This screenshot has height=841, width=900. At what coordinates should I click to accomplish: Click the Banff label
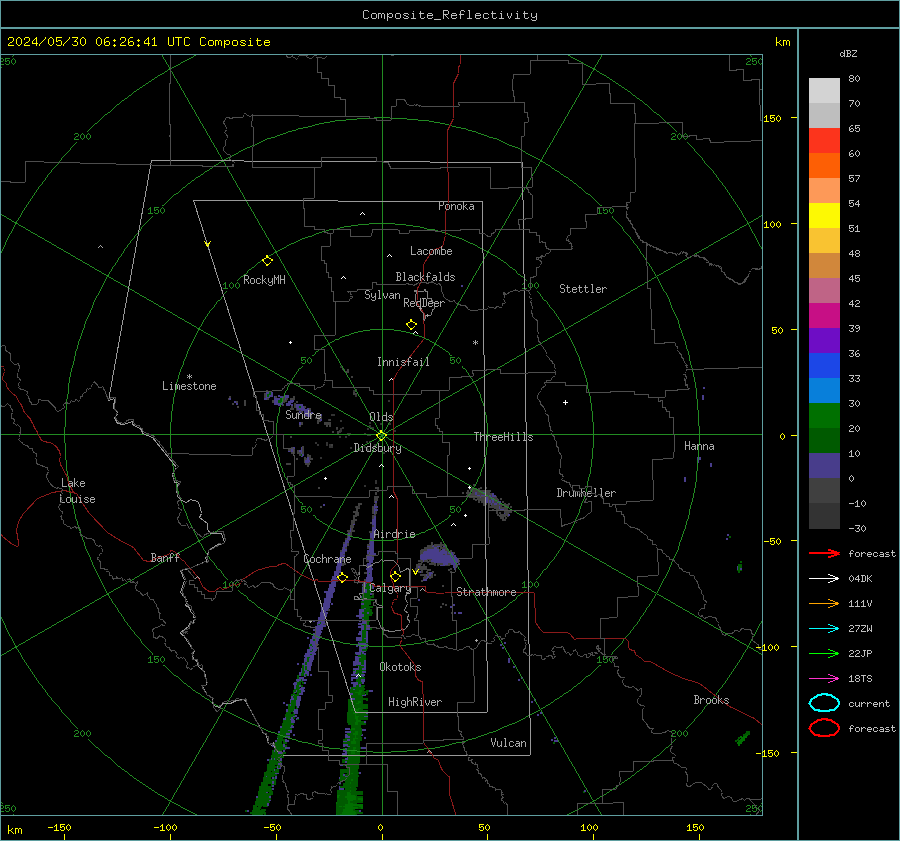[165, 557]
